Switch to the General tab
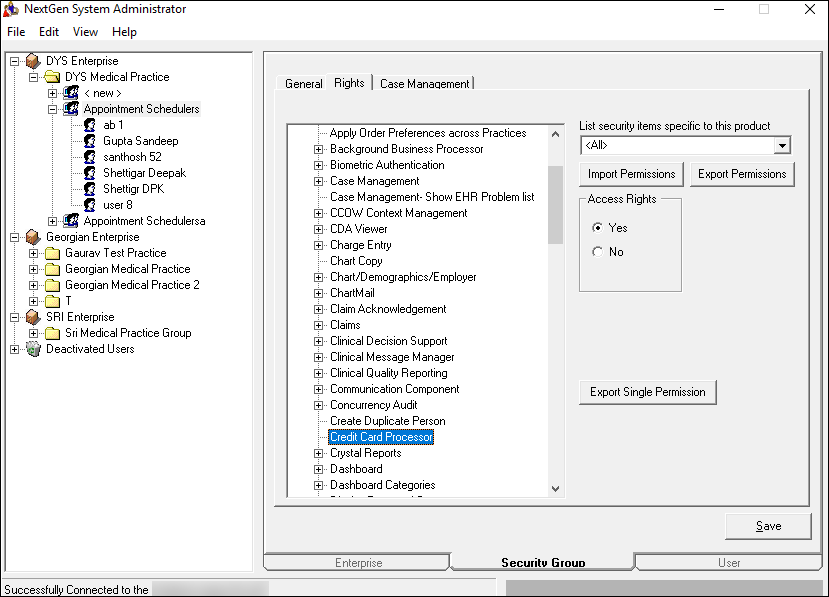Viewport: 829px width, 597px height. click(303, 84)
